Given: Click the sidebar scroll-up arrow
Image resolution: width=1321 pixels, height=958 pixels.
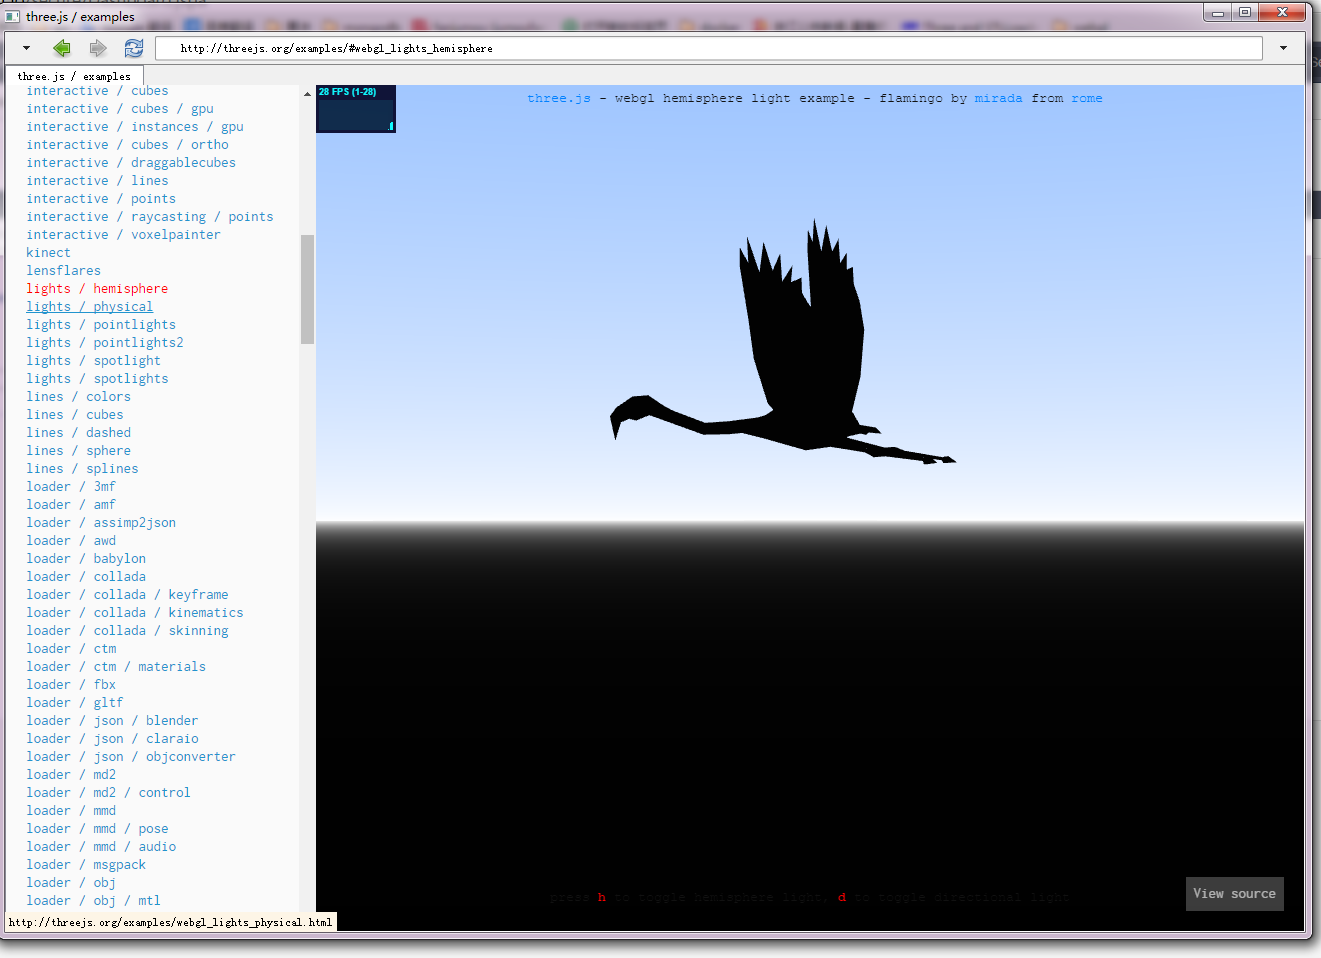Looking at the screenshot, I should tap(307, 94).
